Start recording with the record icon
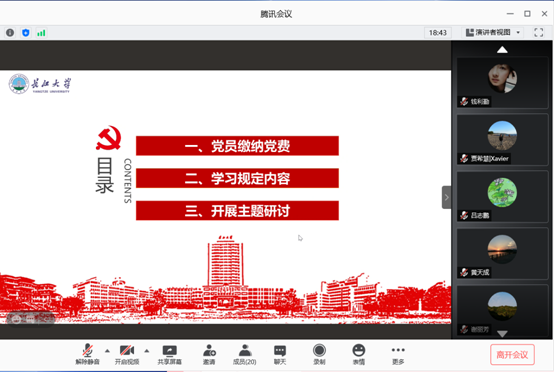The width and height of the screenshot is (554, 372). click(319, 354)
